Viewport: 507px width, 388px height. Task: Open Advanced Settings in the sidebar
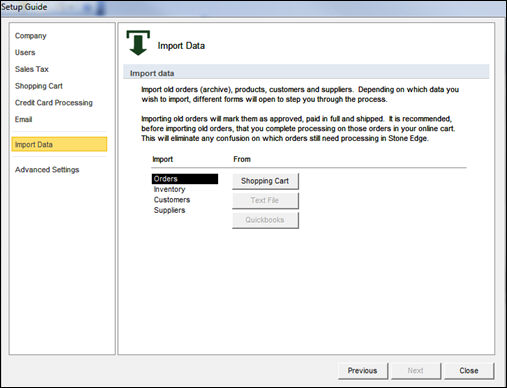click(47, 170)
